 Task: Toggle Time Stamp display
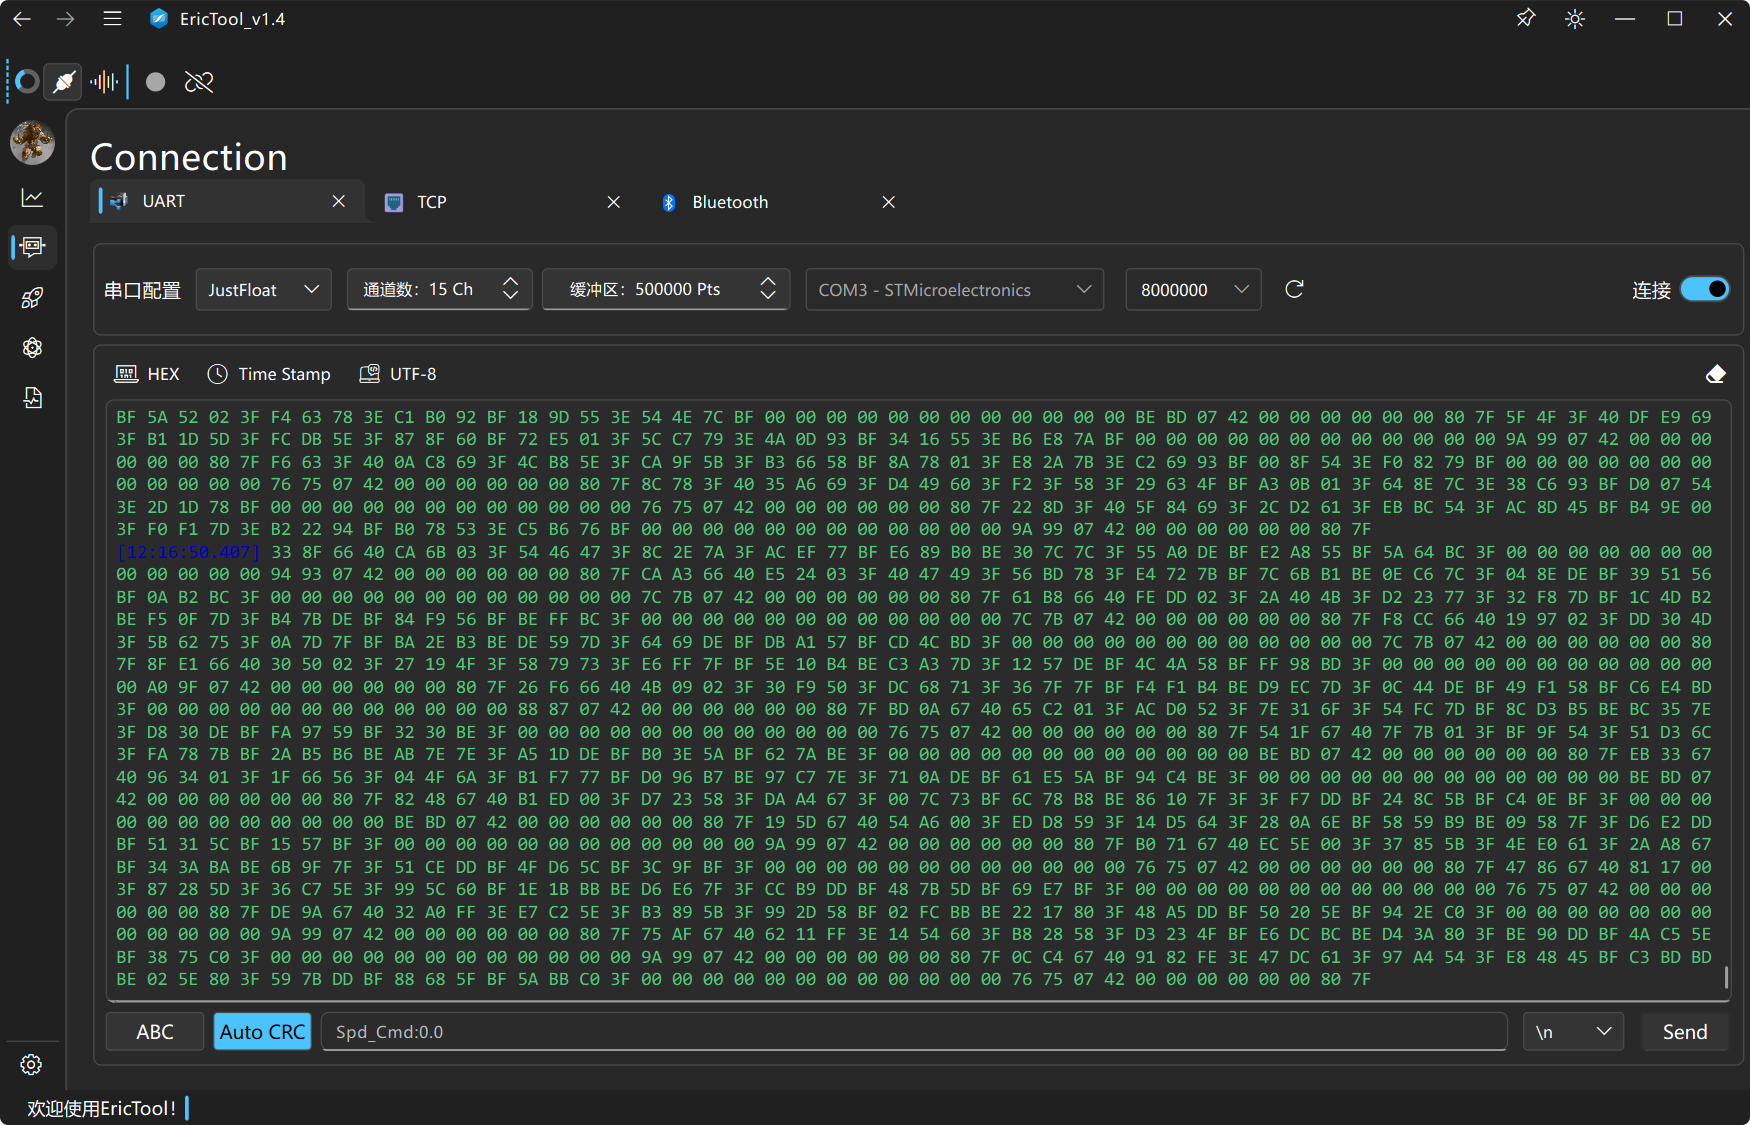[269, 374]
